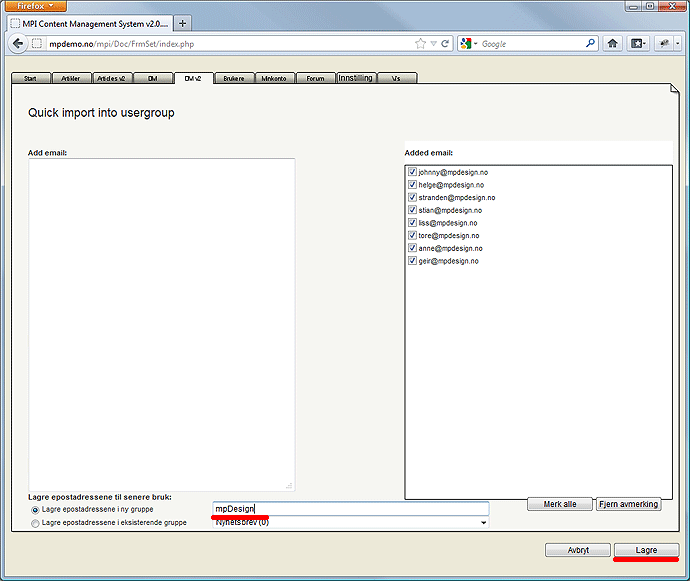Open the Nyhetsbrev existing group dropdown
Viewport: 690px width, 581px height.
click(351, 522)
